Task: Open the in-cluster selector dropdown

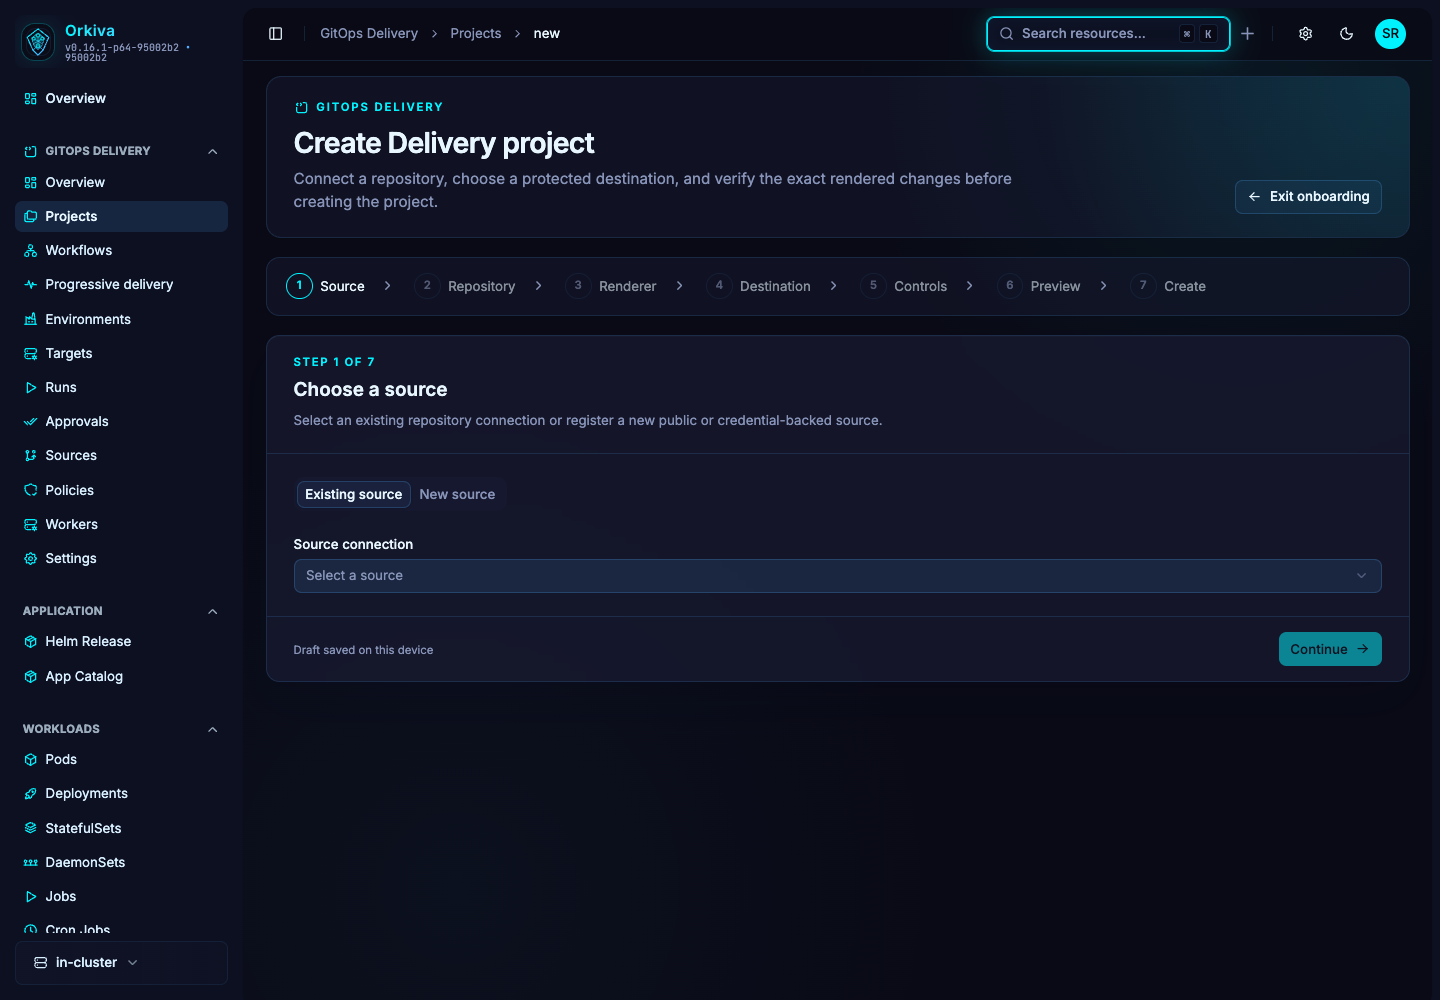Action: click(121, 963)
